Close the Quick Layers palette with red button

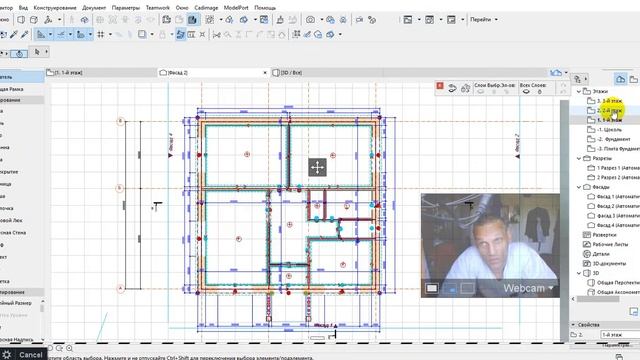[440, 86]
